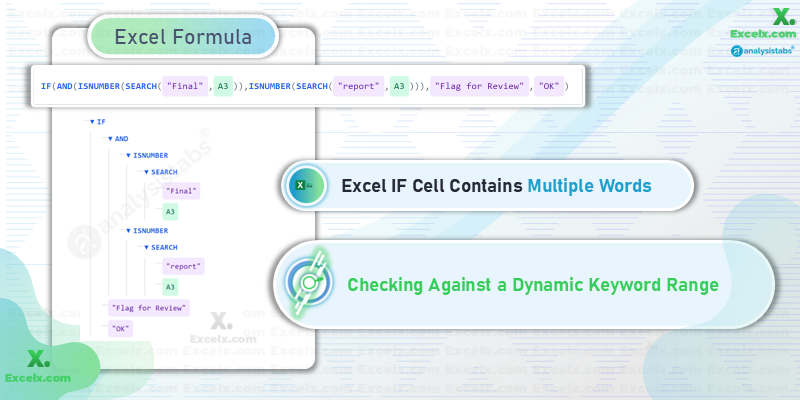Click IF(AND(ISNUMBER(SEARCH( text starting the formula
Viewport: 800px width, 400px height.
(x=101, y=86)
